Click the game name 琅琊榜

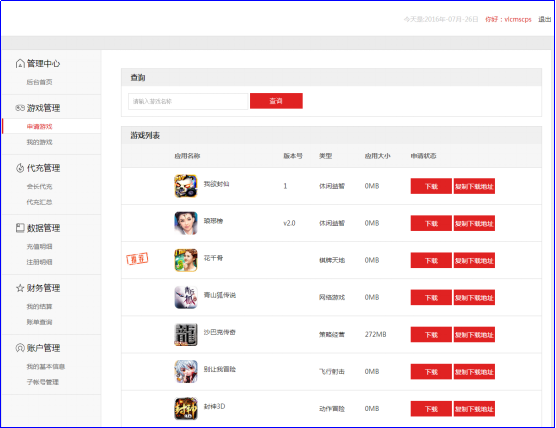[x=213, y=221]
